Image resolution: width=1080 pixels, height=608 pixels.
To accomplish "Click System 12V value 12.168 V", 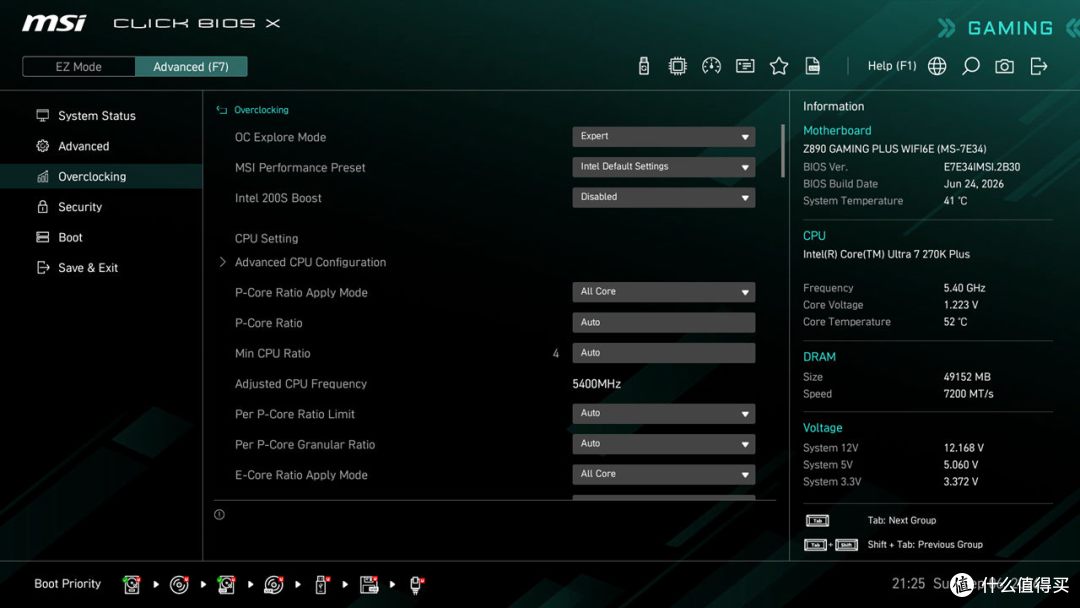I will (964, 448).
